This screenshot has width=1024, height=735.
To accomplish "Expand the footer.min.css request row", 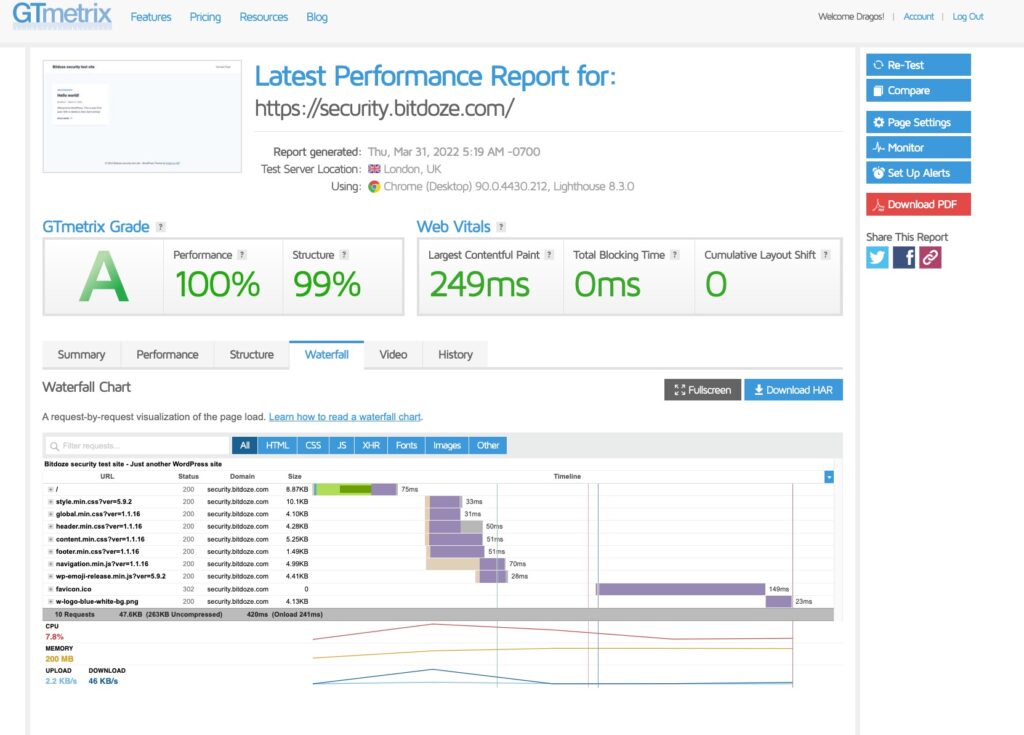I will click(50, 552).
